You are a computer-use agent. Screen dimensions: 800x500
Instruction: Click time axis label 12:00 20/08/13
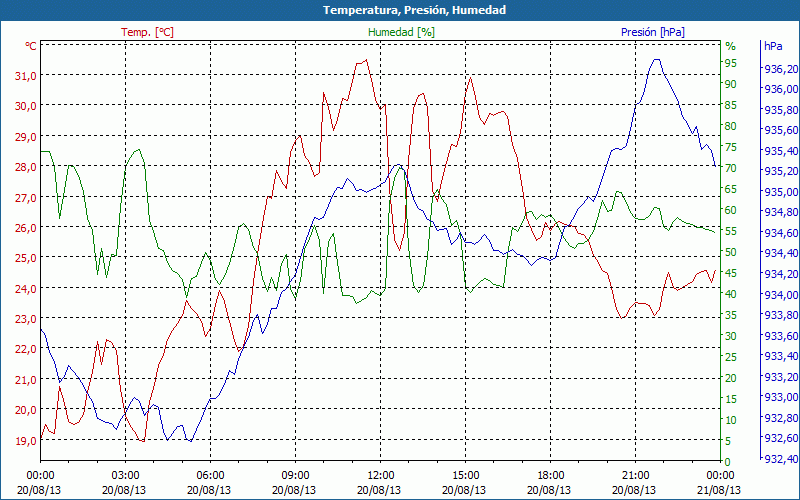pos(380,483)
